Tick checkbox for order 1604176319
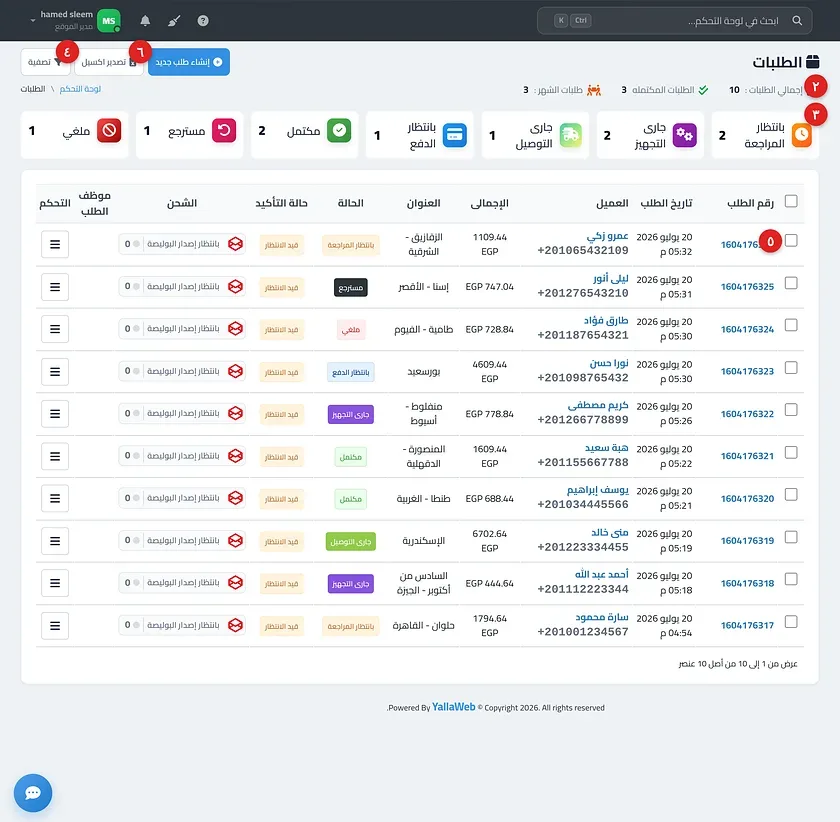This screenshot has width=840, height=822. (791, 537)
